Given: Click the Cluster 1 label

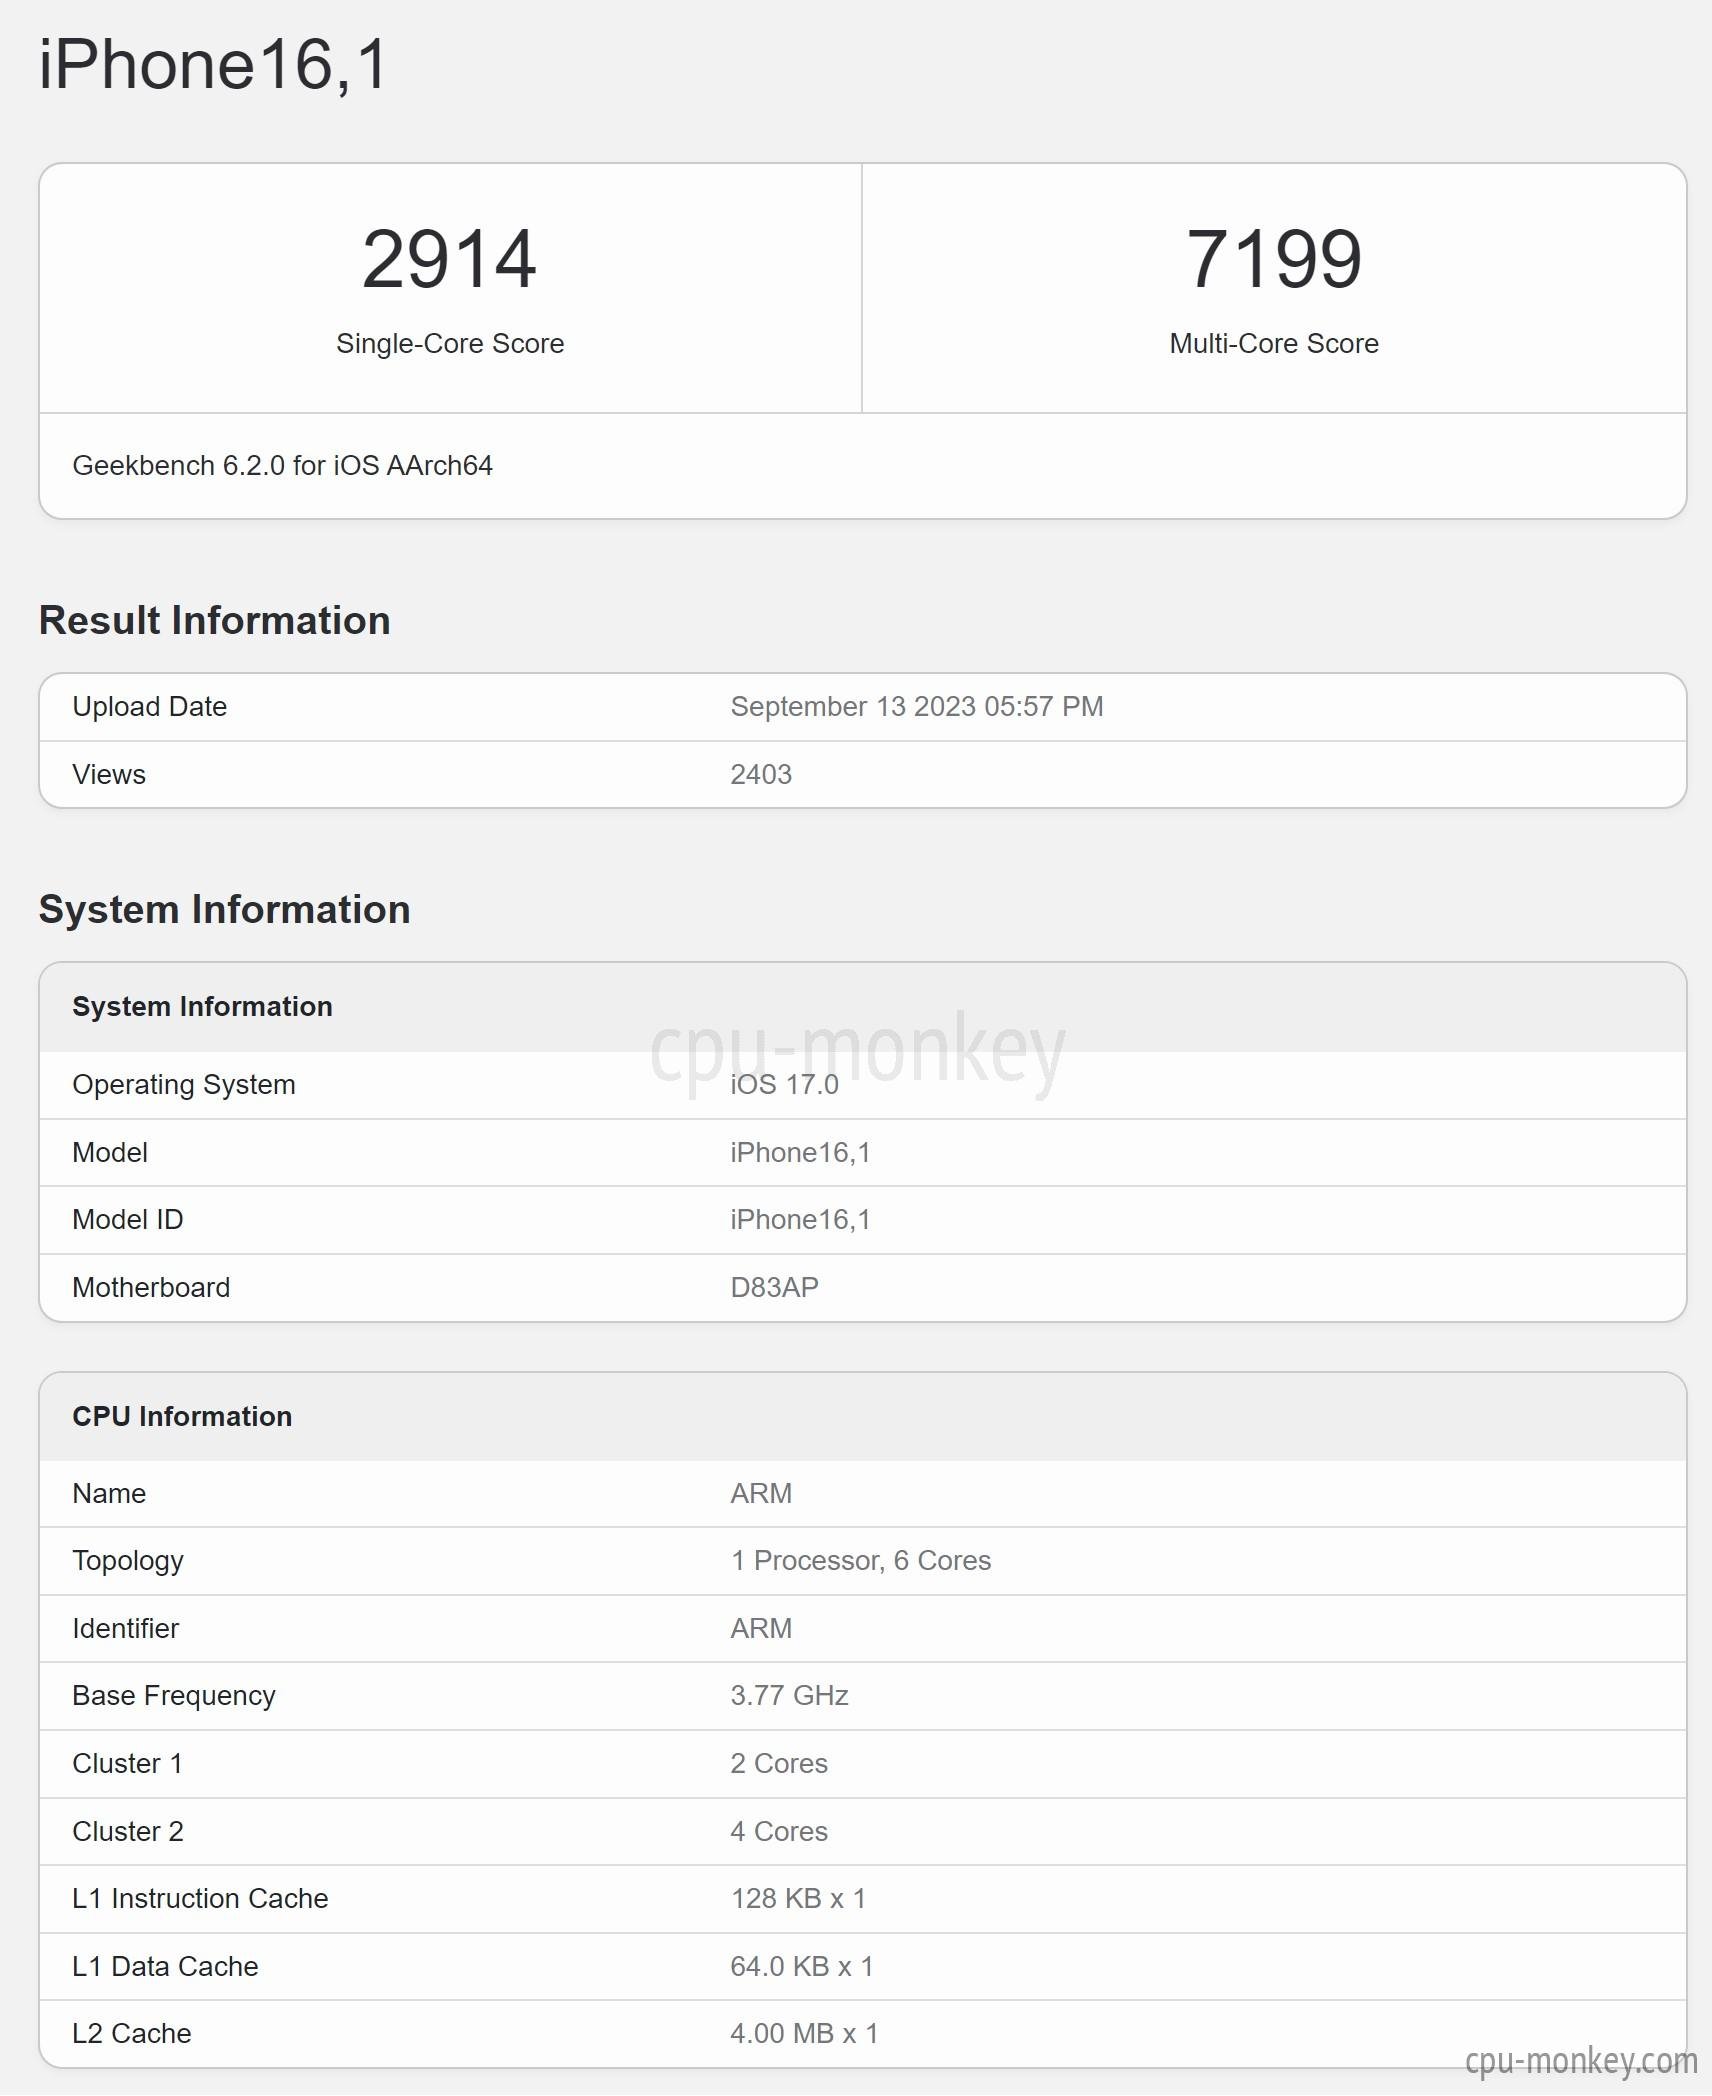Looking at the screenshot, I should [x=127, y=1763].
